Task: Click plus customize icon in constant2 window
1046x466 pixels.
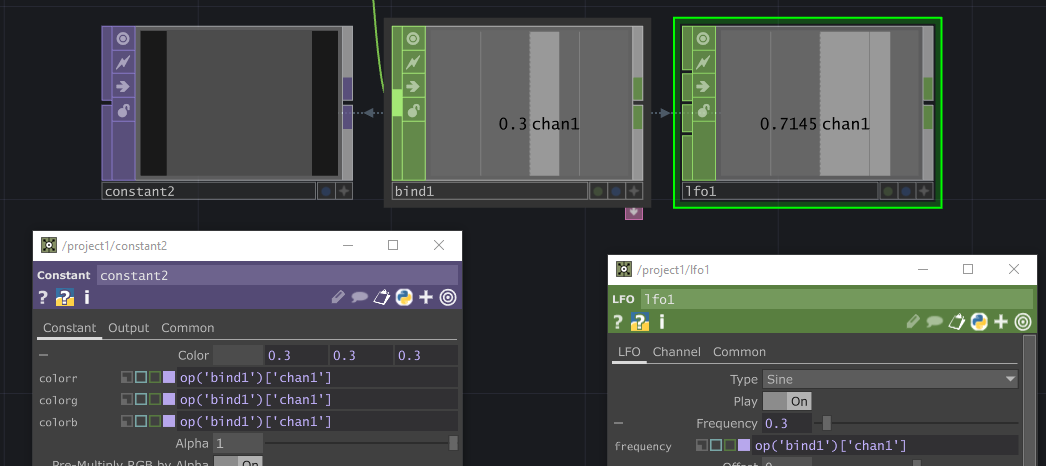Action: coord(426,297)
